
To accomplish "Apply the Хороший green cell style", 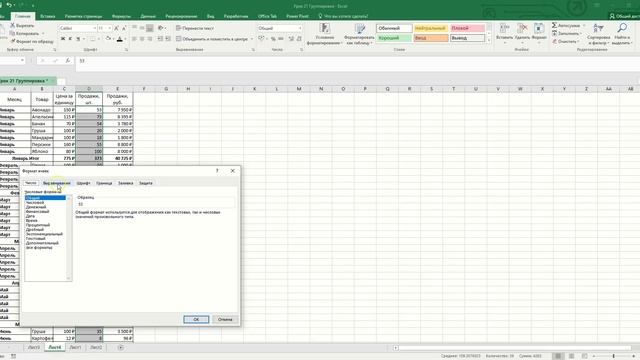I will pos(394,38).
